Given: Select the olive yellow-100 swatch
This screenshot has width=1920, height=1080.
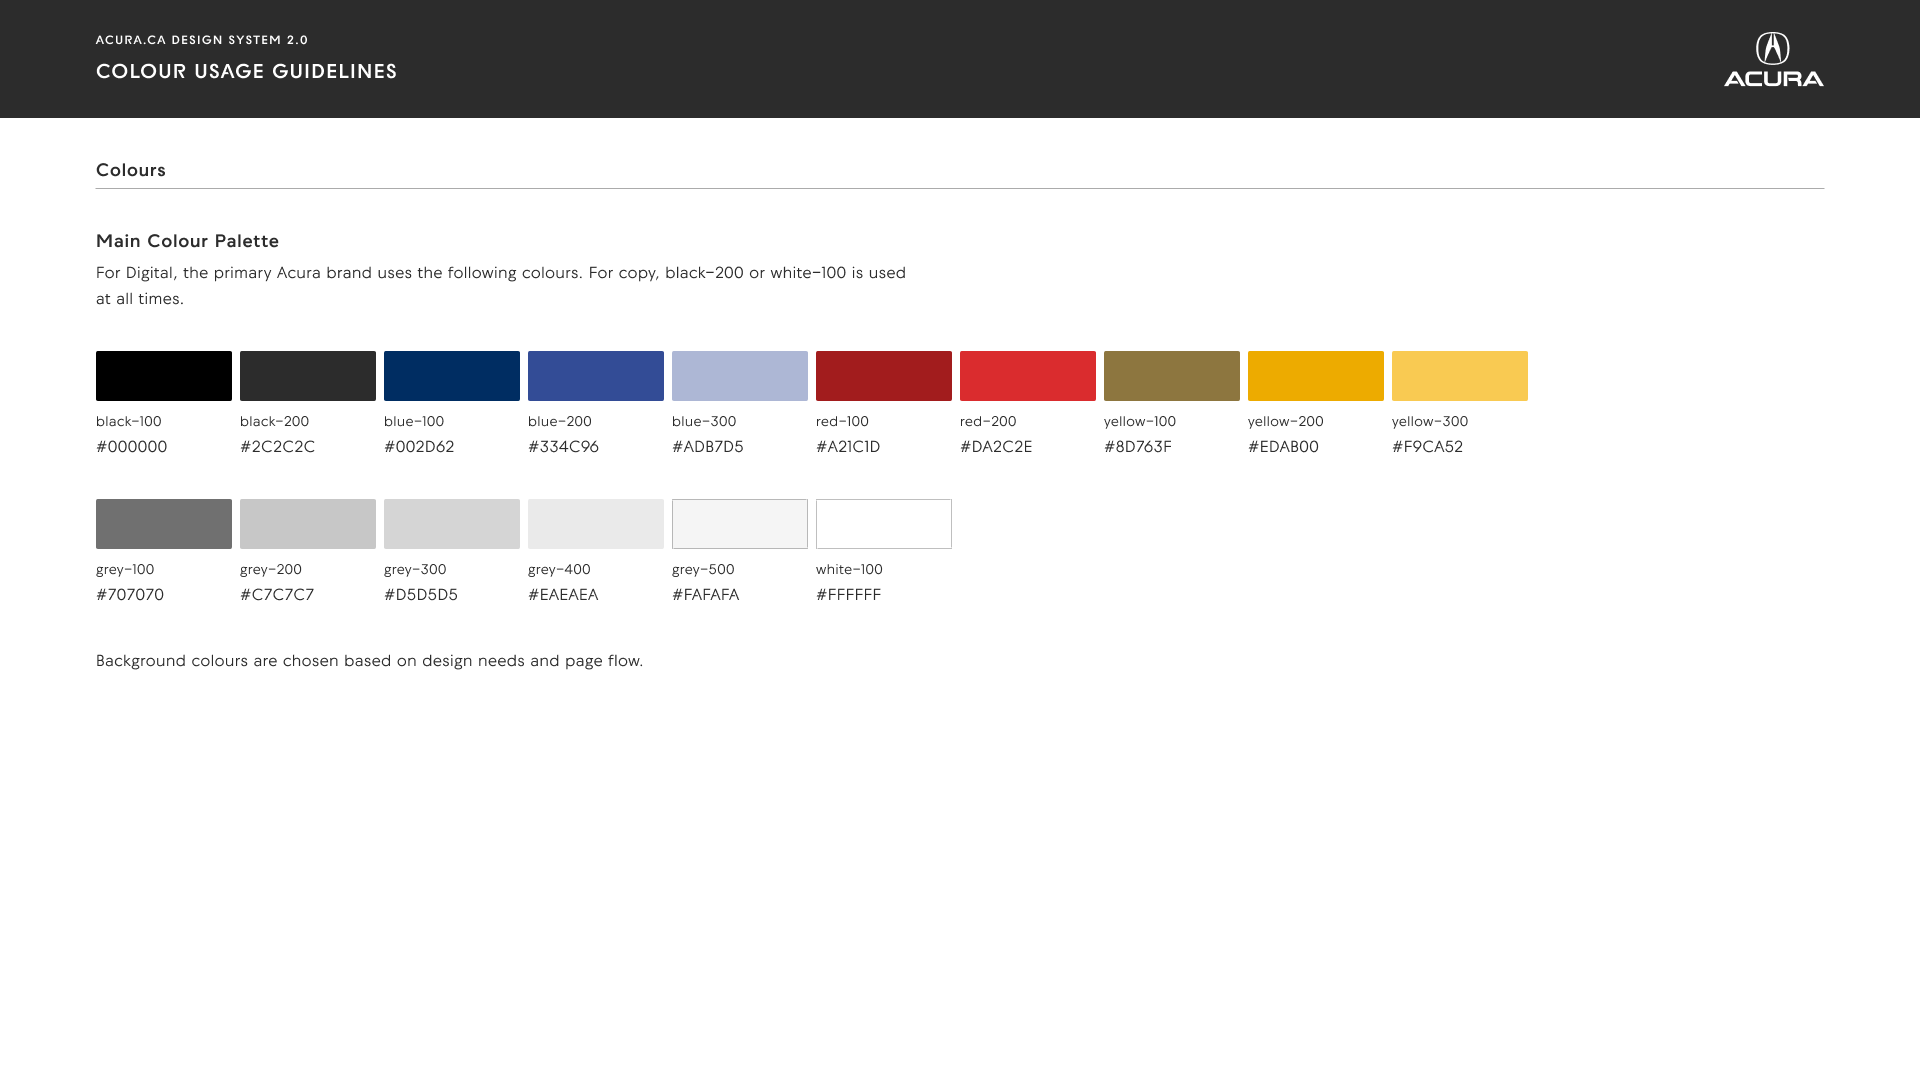Looking at the screenshot, I should [x=1172, y=376].
